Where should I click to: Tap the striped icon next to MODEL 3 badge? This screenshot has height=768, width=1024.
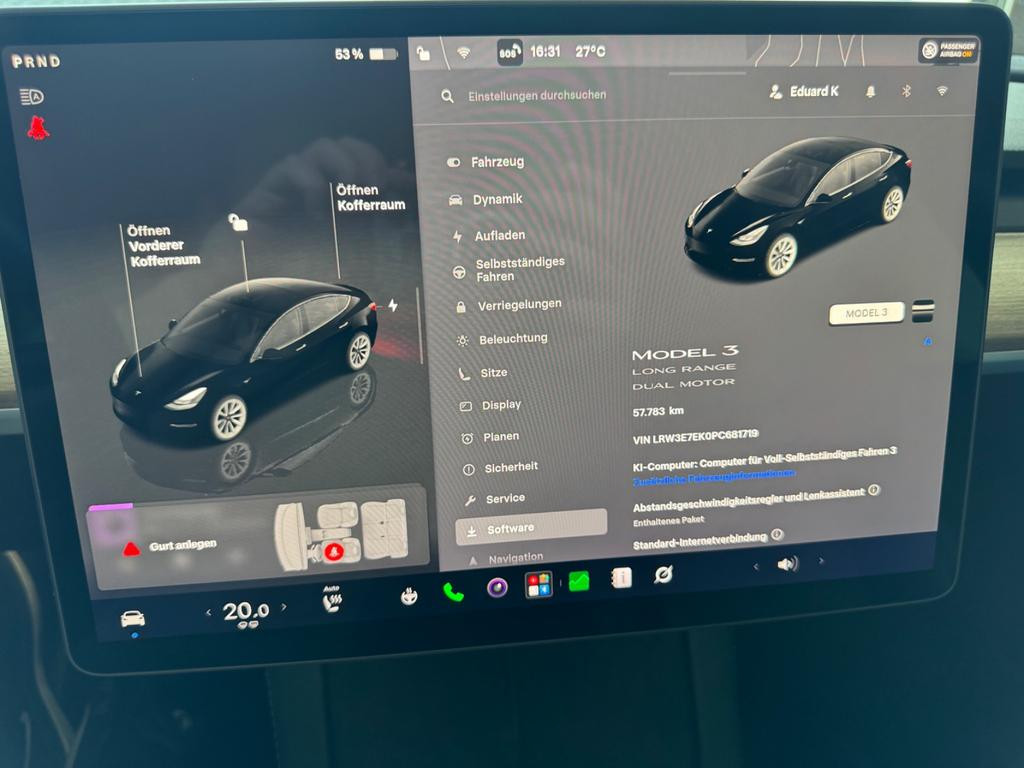[923, 311]
